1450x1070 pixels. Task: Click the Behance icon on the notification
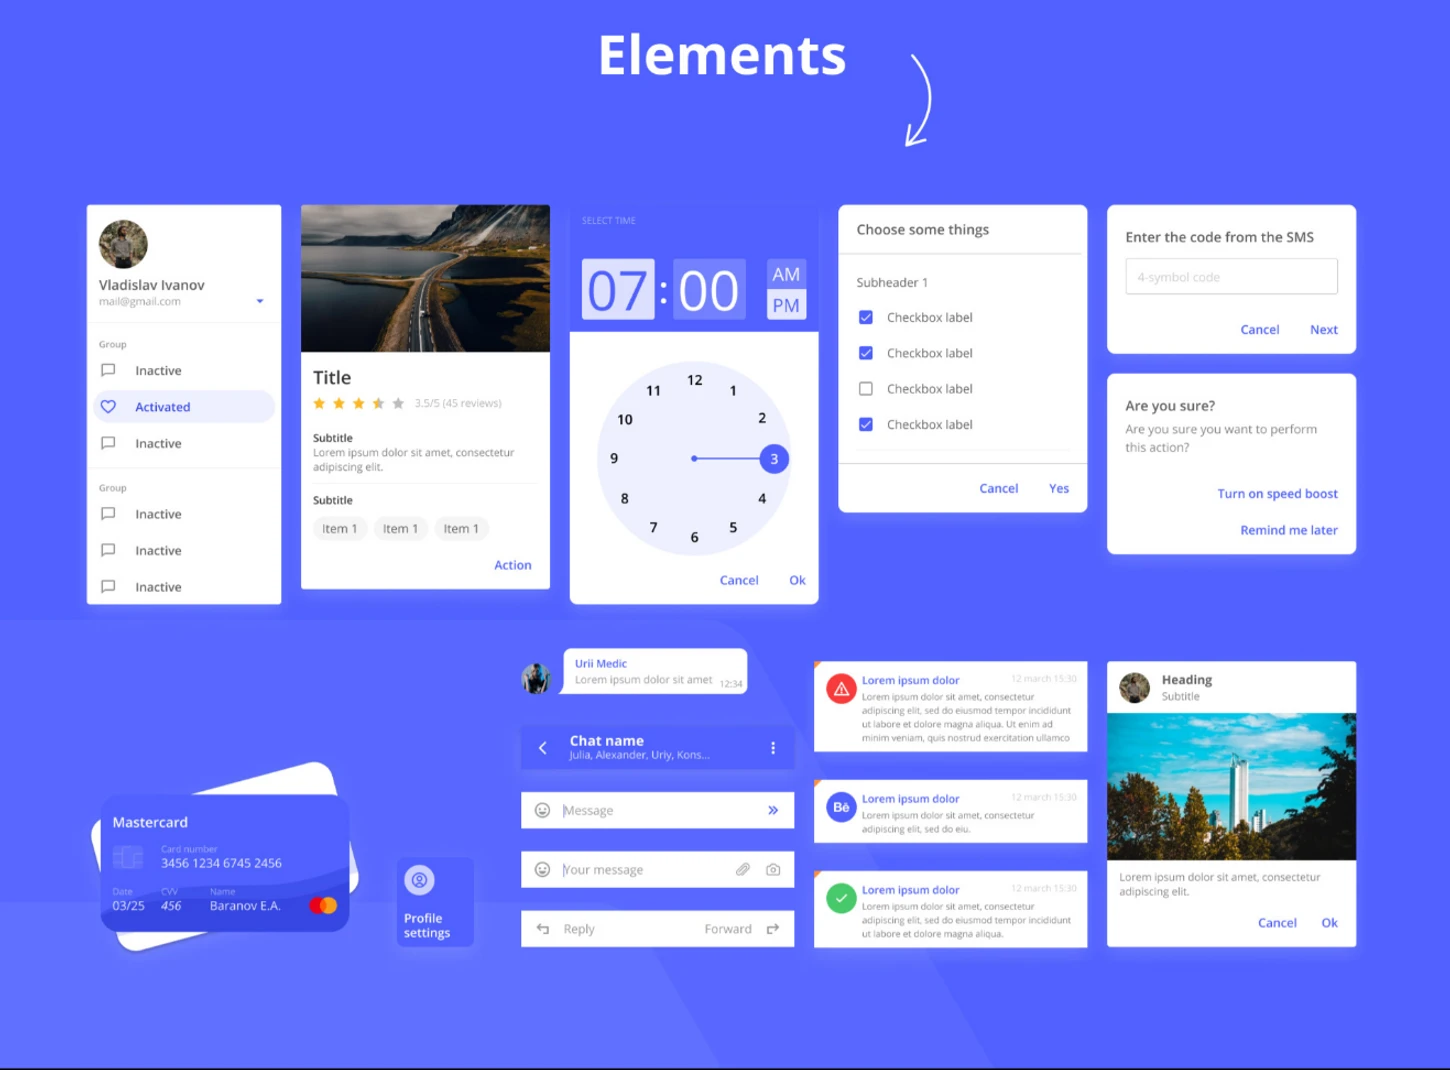tap(840, 807)
